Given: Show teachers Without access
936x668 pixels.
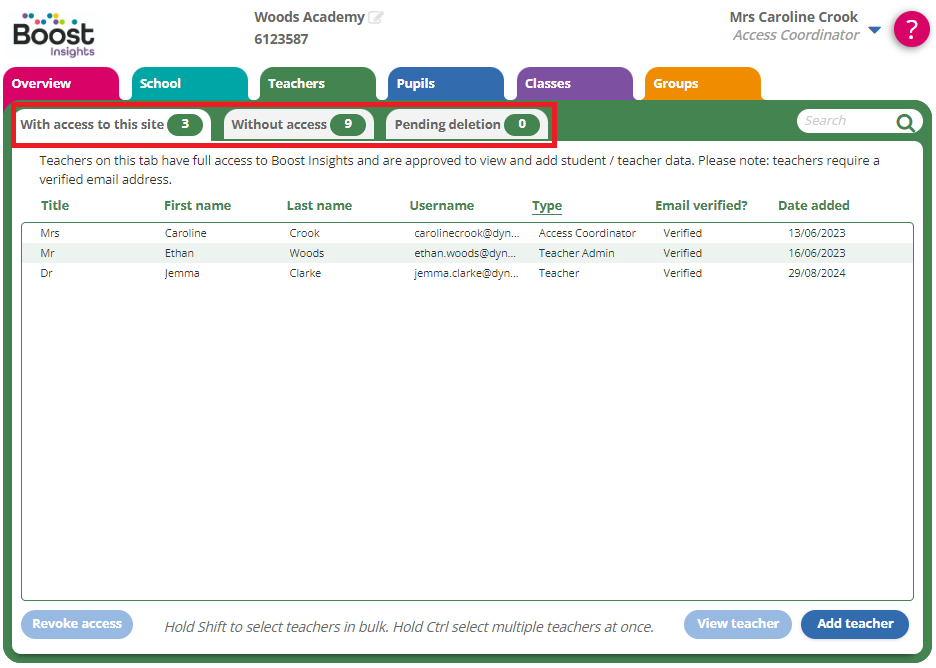Looking at the screenshot, I should coord(297,125).
